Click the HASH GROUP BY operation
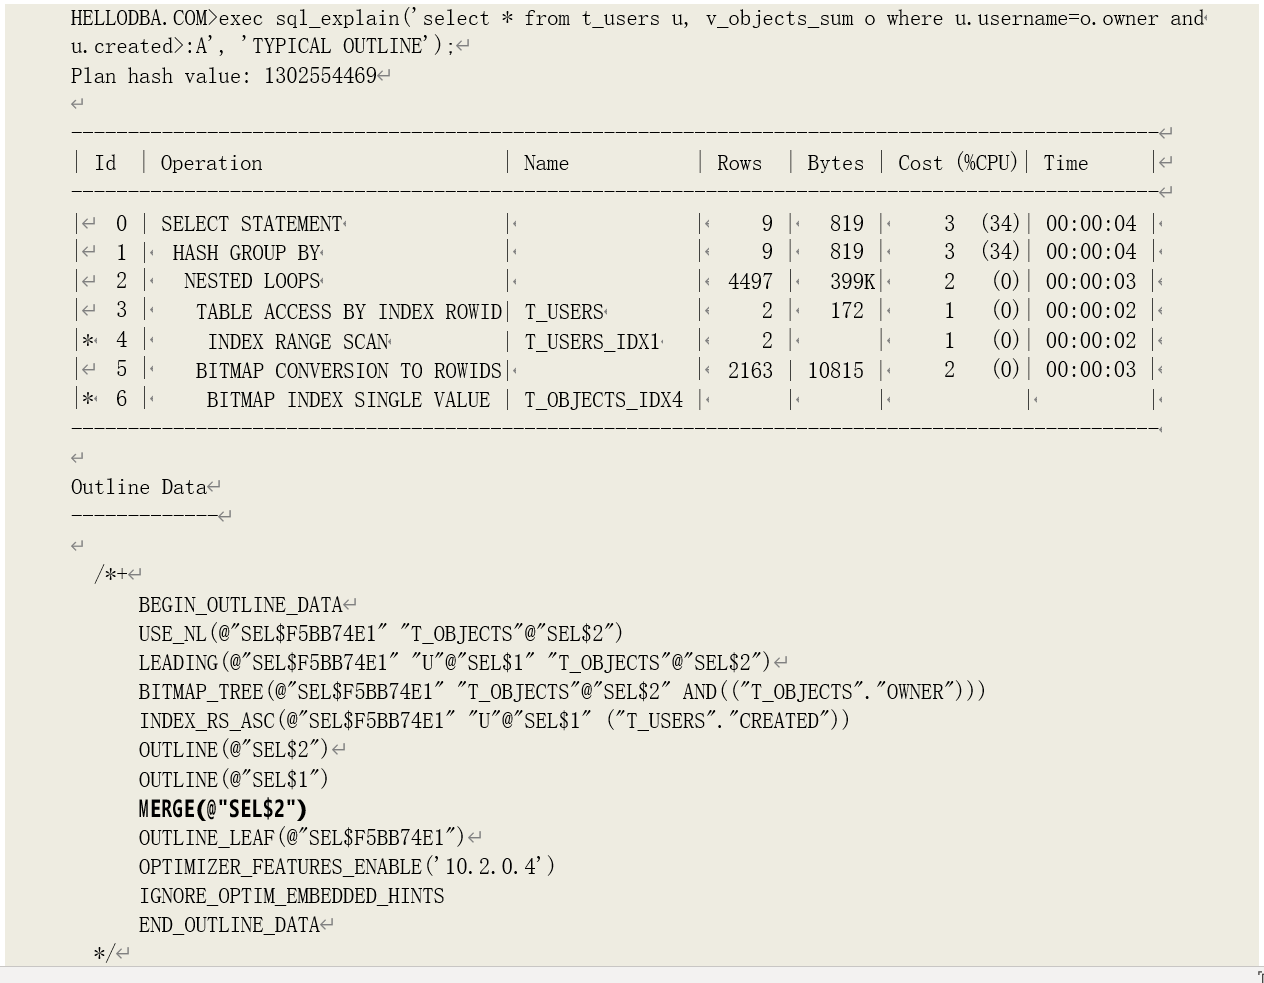Image resolution: width=1264 pixels, height=983 pixels. point(245,253)
